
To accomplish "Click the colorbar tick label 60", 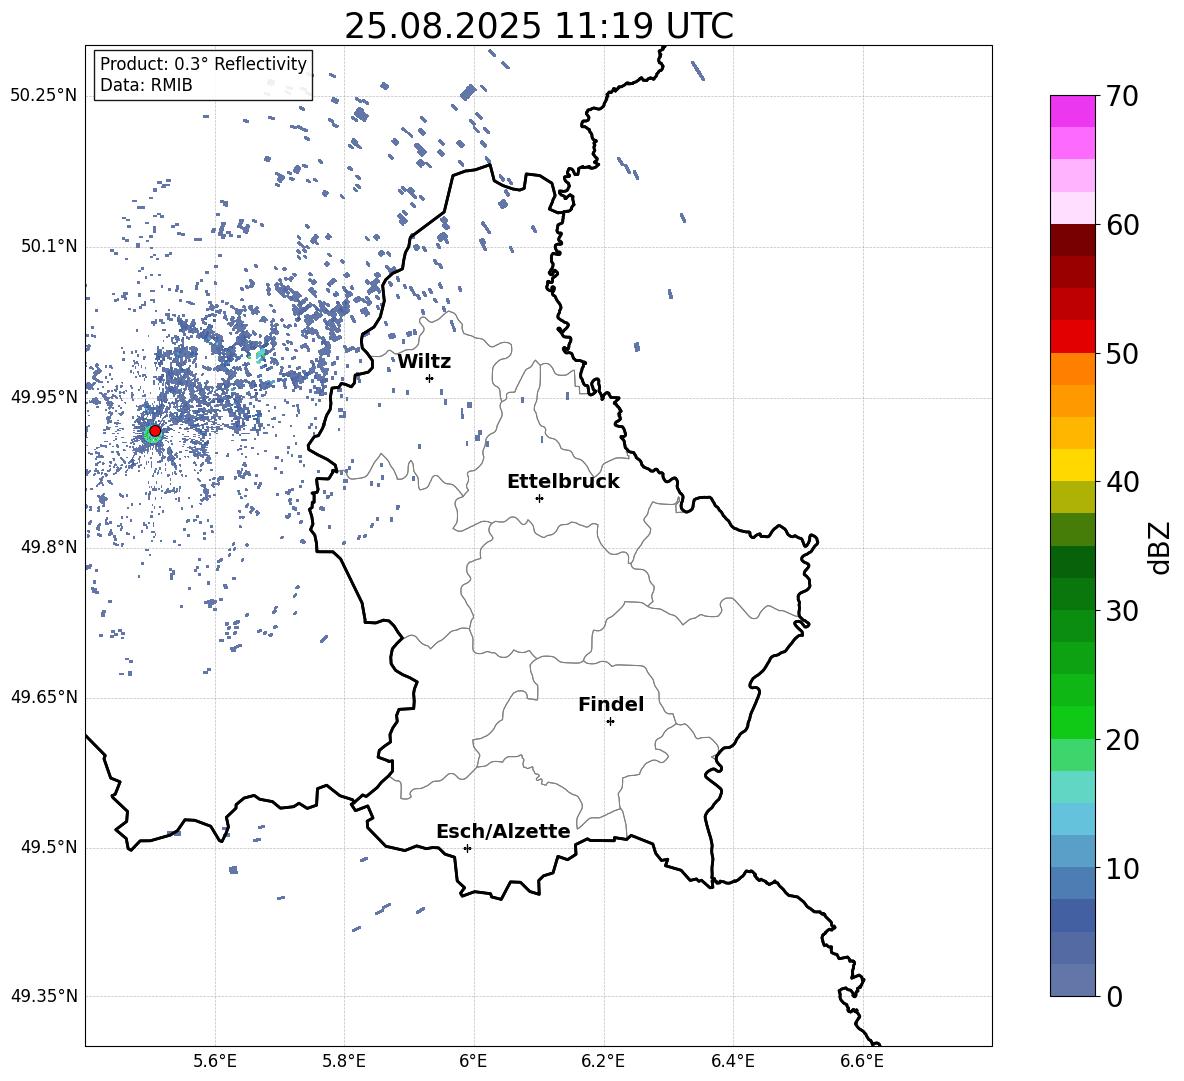I will 1122,225.
